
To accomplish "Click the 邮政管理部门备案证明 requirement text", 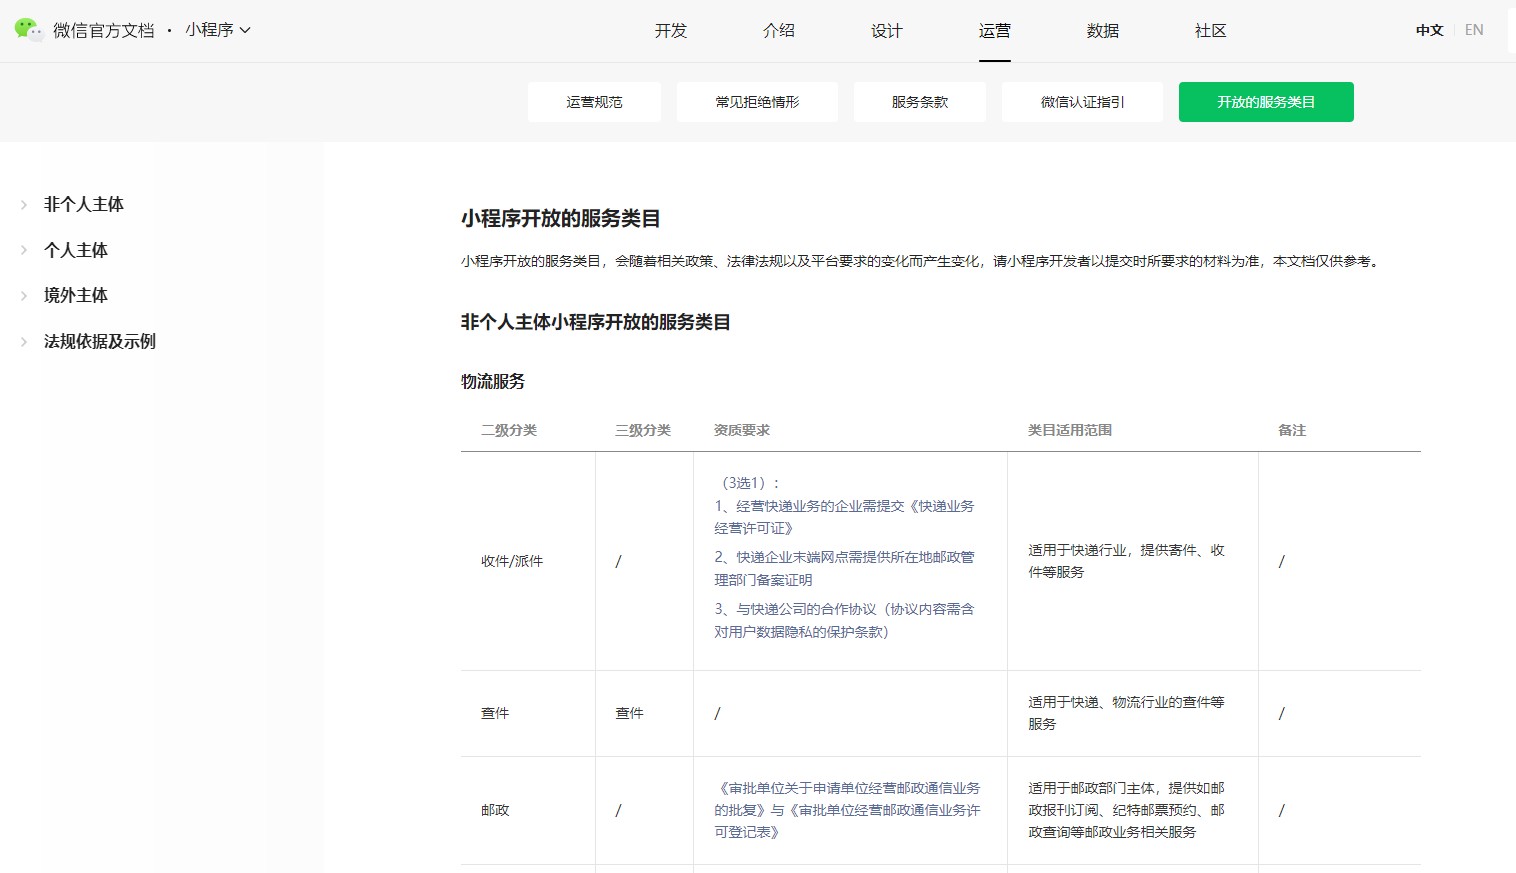I will coord(844,568).
